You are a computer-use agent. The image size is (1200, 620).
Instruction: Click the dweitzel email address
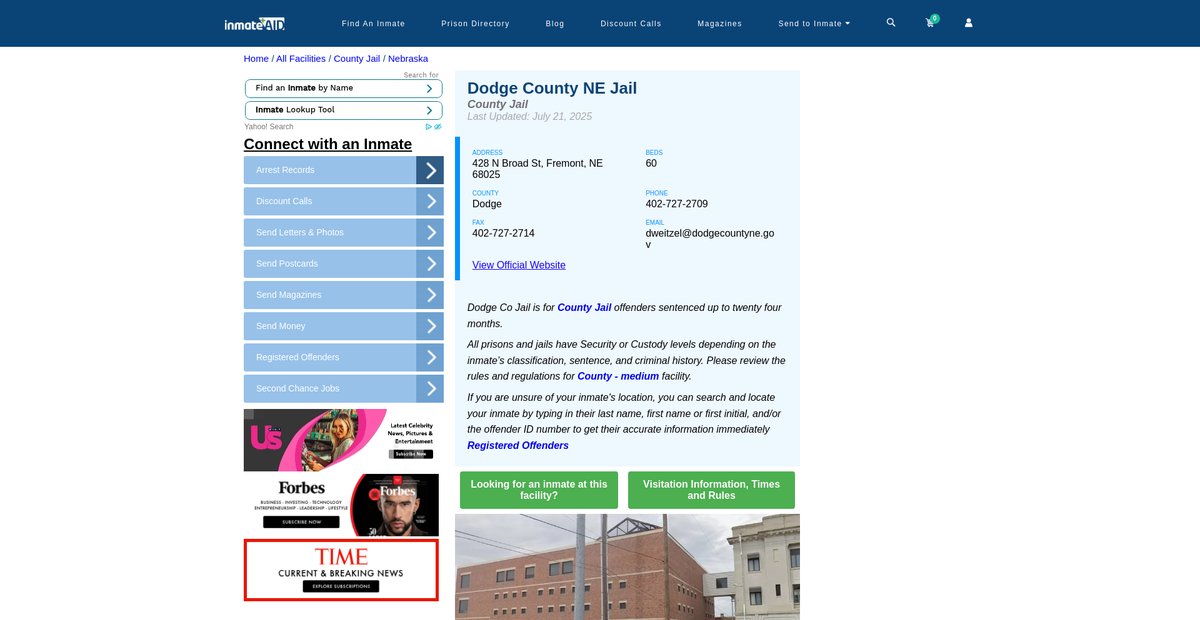(710, 239)
